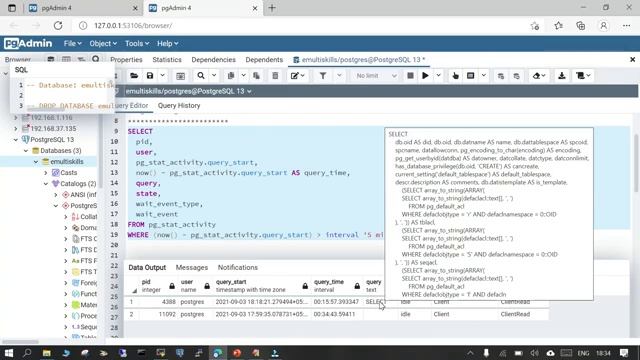
Task: Click the Filter funnel icon
Action: [323, 76]
